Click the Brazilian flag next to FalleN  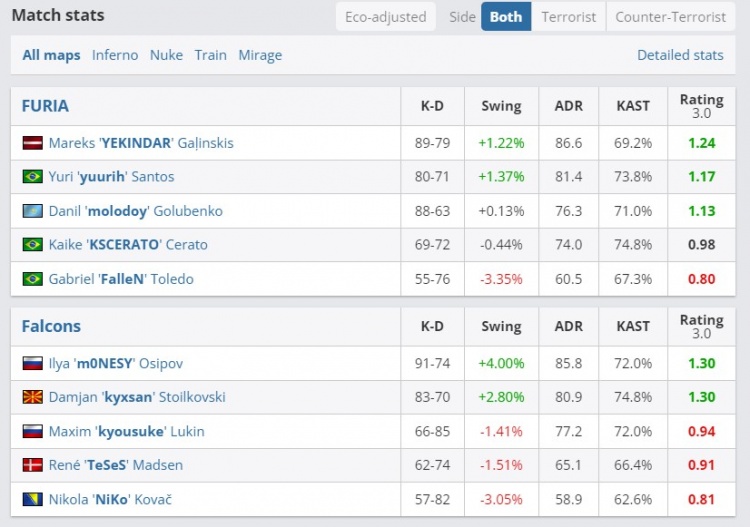(x=32, y=279)
